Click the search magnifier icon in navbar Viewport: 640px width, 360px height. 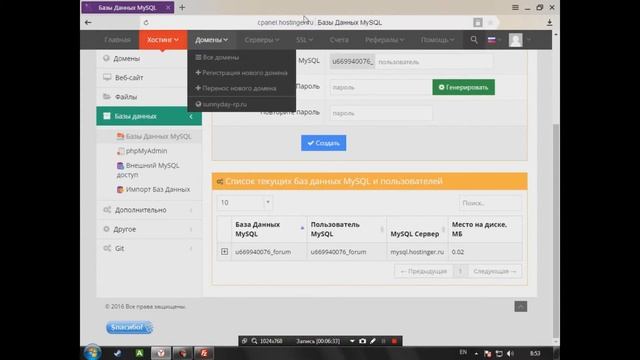474,40
